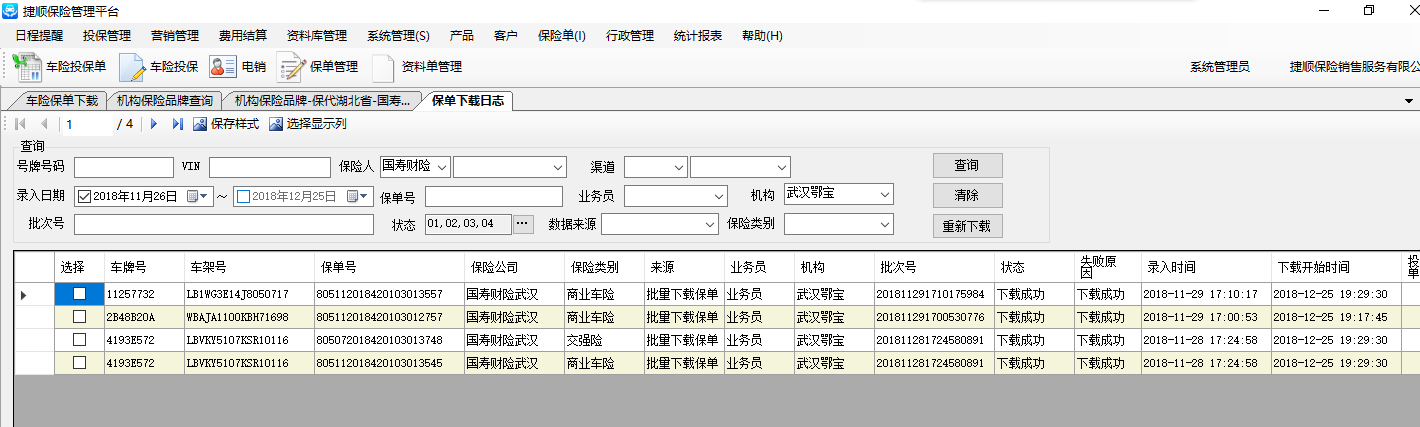Open the 日程提醒 menu
Image resolution: width=1420 pixels, height=427 pixels.
tap(39, 36)
